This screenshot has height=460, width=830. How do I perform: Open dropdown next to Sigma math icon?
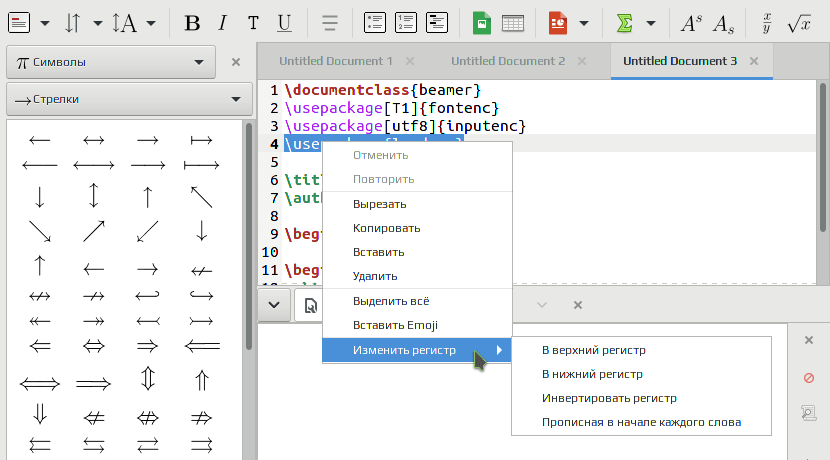click(651, 23)
